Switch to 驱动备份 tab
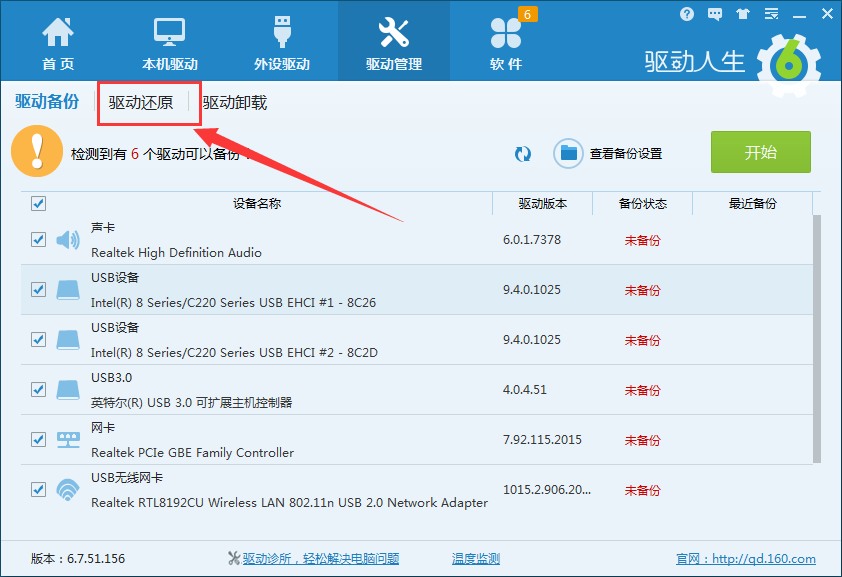This screenshot has width=842, height=577. point(47,101)
